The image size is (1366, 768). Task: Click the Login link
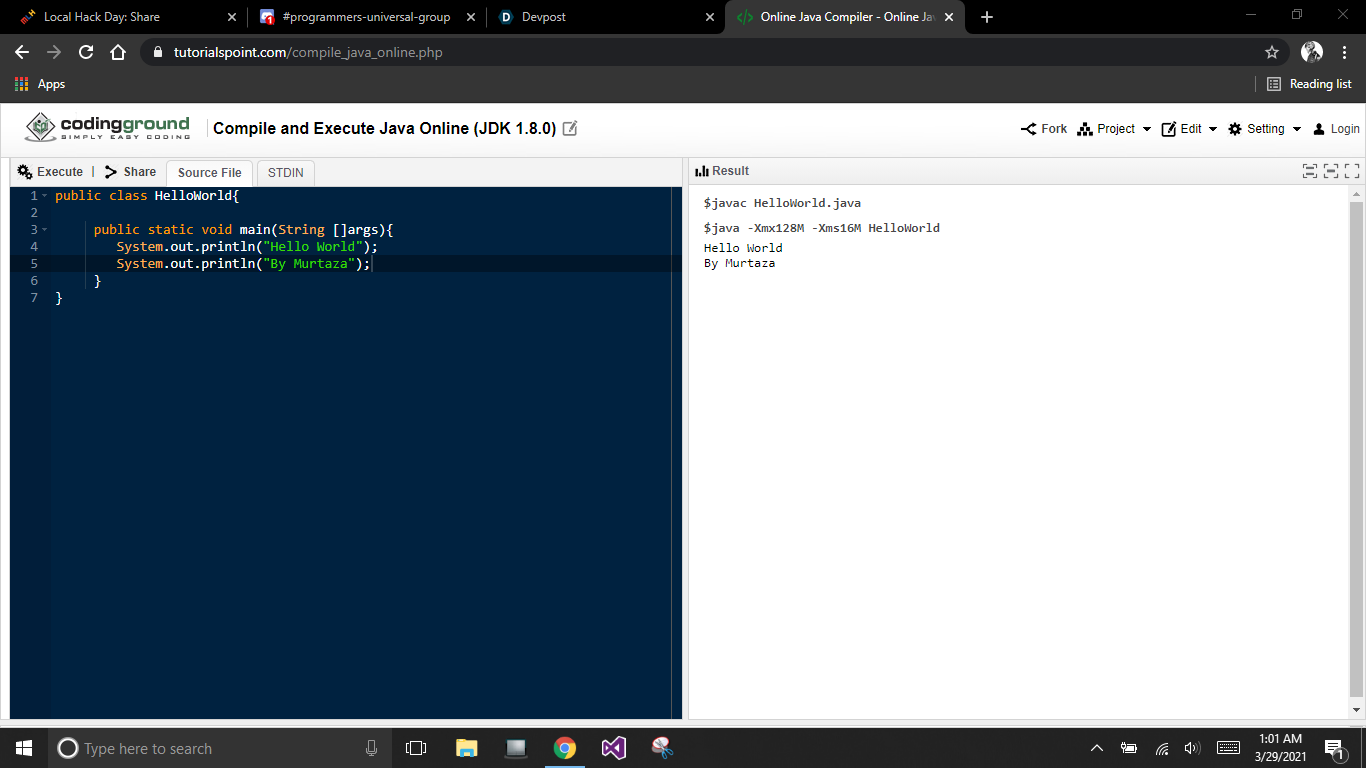click(x=1336, y=129)
